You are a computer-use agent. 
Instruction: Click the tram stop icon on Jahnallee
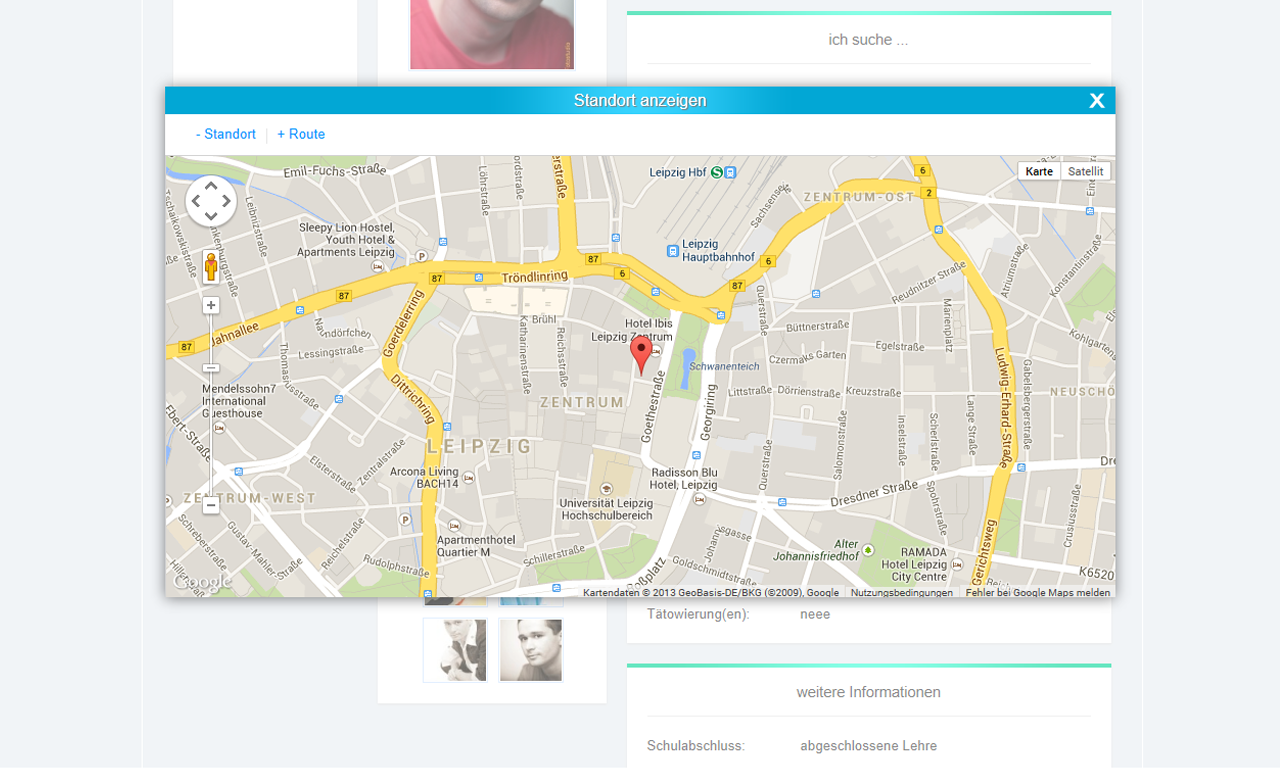tap(299, 310)
